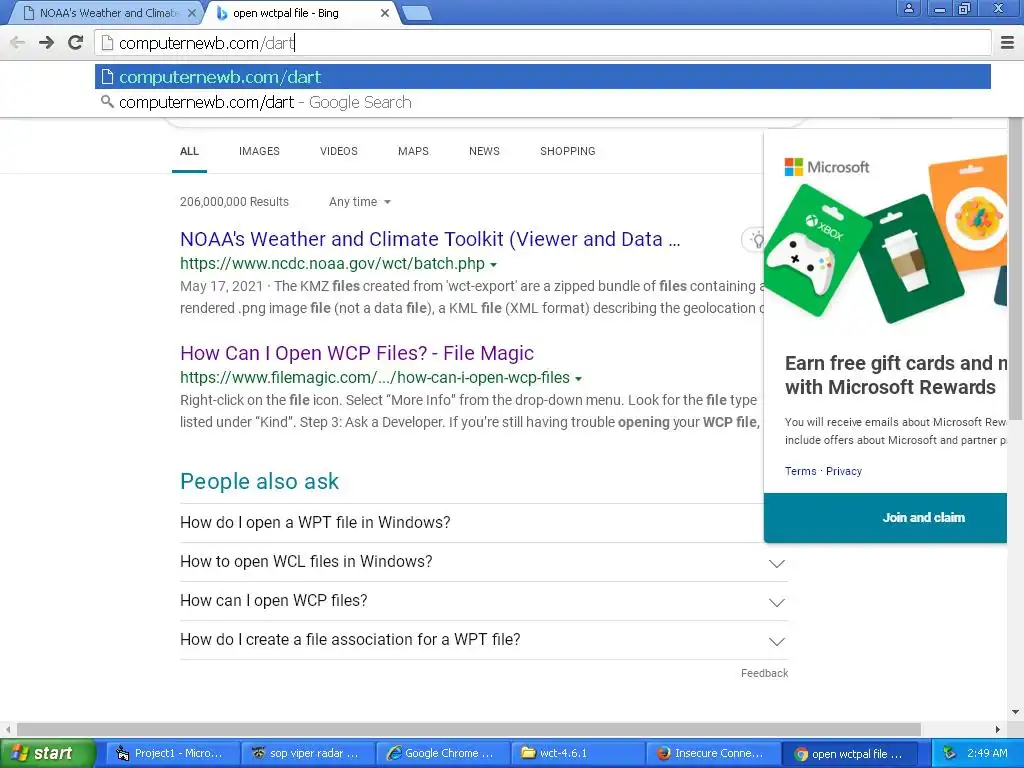
Task: Expand How to open WCL files question
Action: click(484, 562)
